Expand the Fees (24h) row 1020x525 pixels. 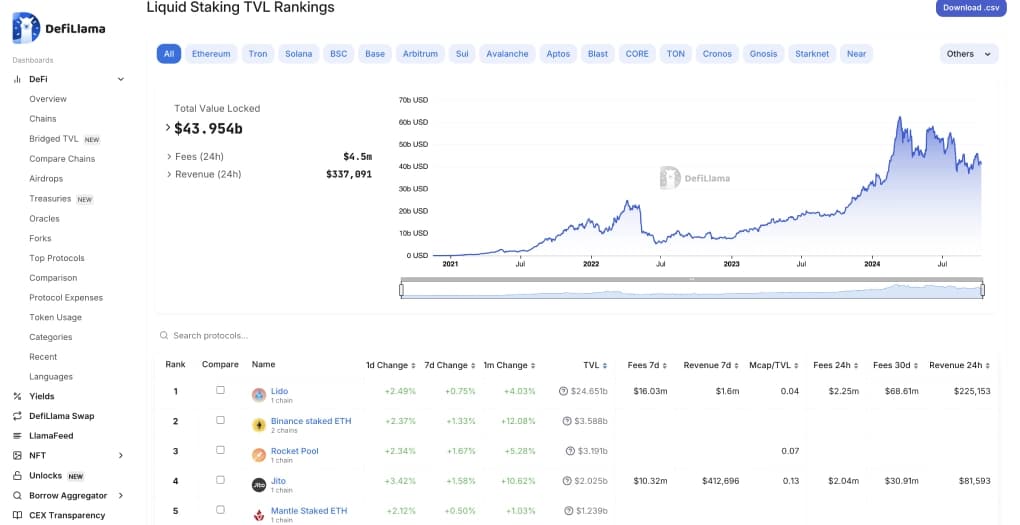168,156
